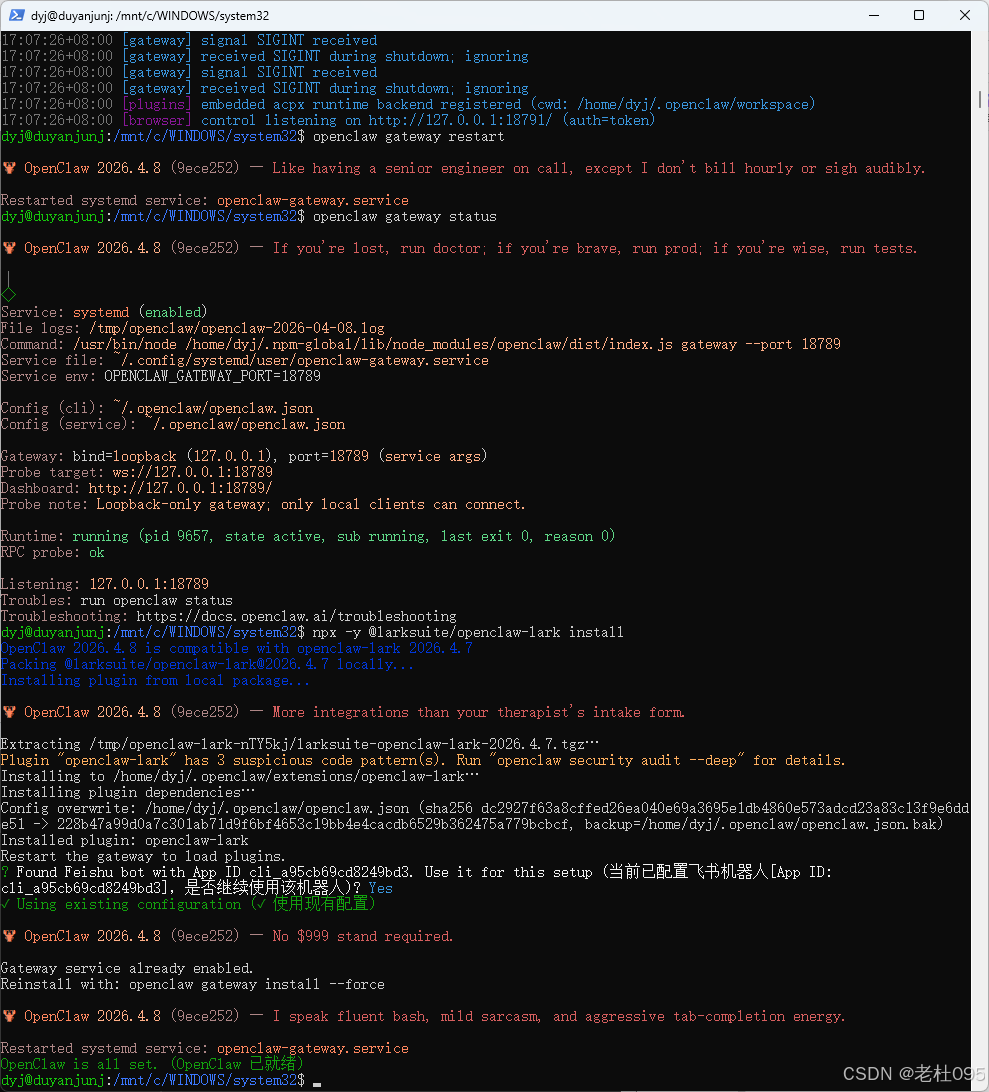Click the green diamond marker above Service line
The height and width of the screenshot is (1092, 989).
8,295
